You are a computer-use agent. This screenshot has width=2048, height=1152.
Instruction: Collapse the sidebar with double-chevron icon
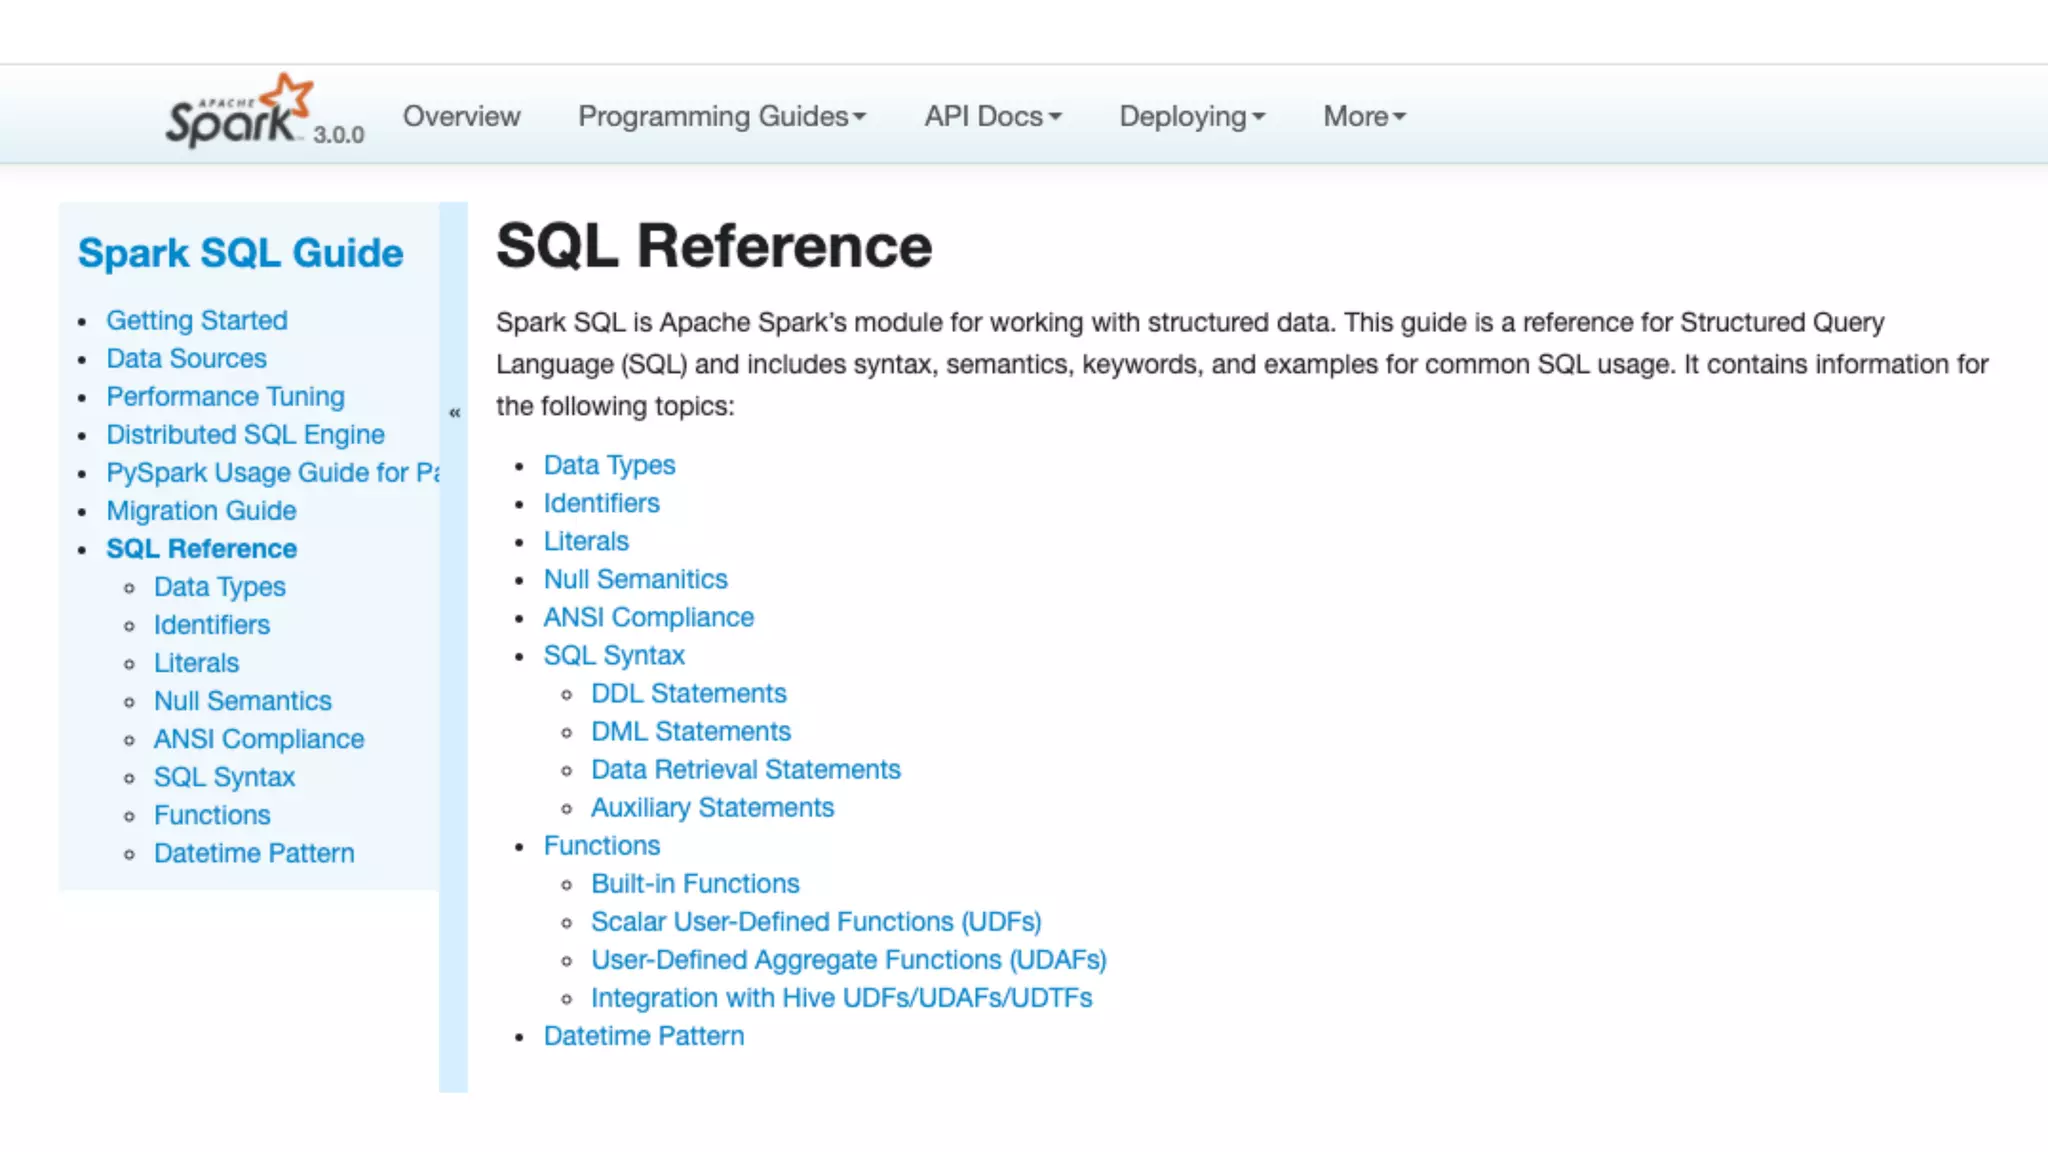click(x=454, y=413)
